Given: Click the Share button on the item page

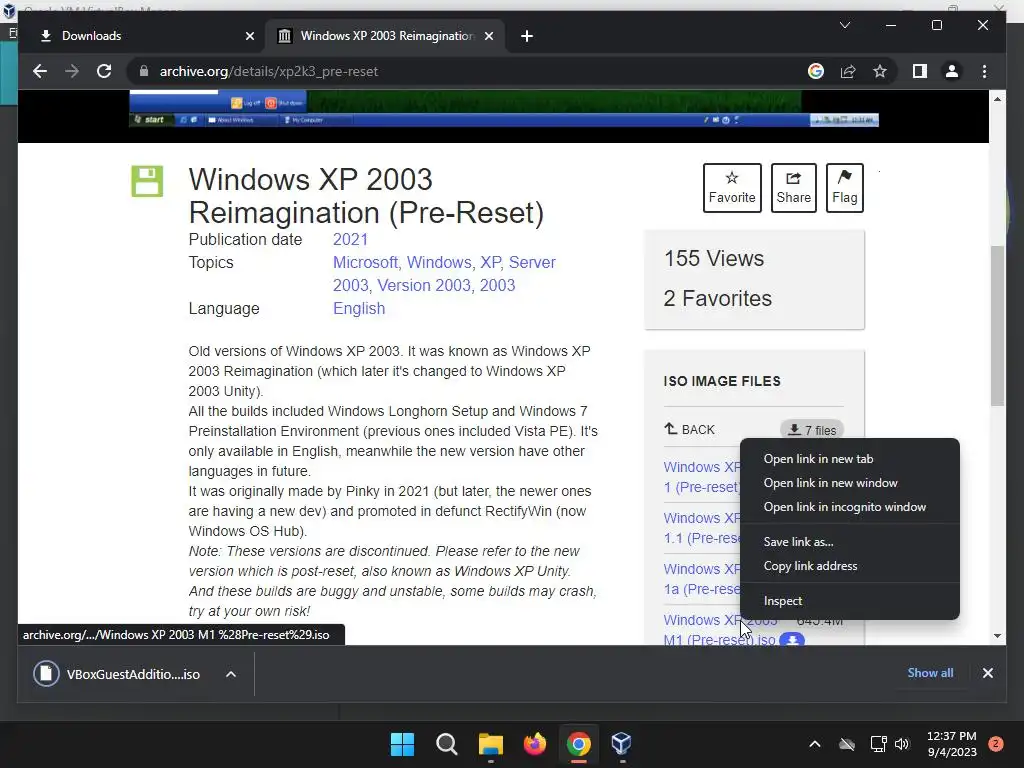Looking at the screenshot, I should (x=793, y=188).
